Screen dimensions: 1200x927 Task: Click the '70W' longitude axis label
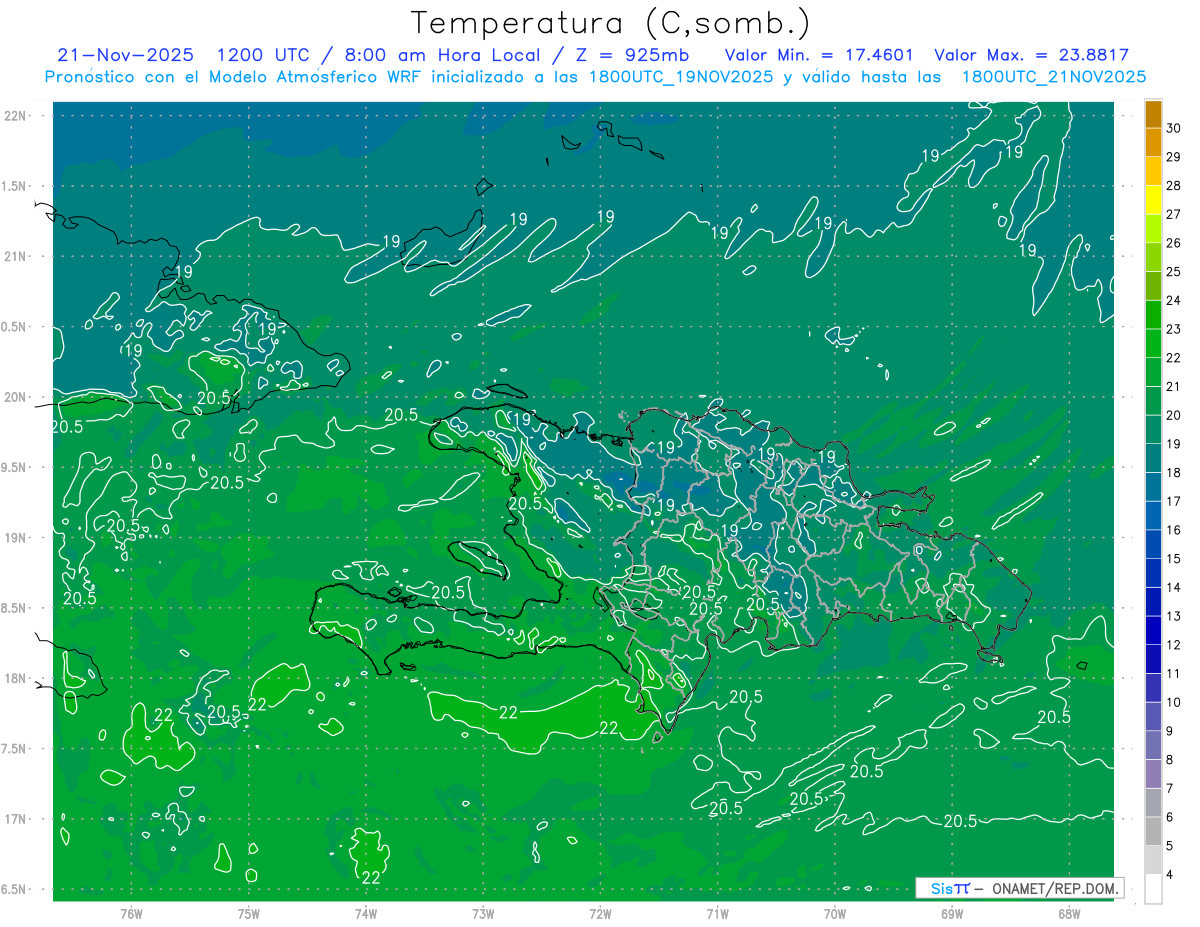point(835,914)
